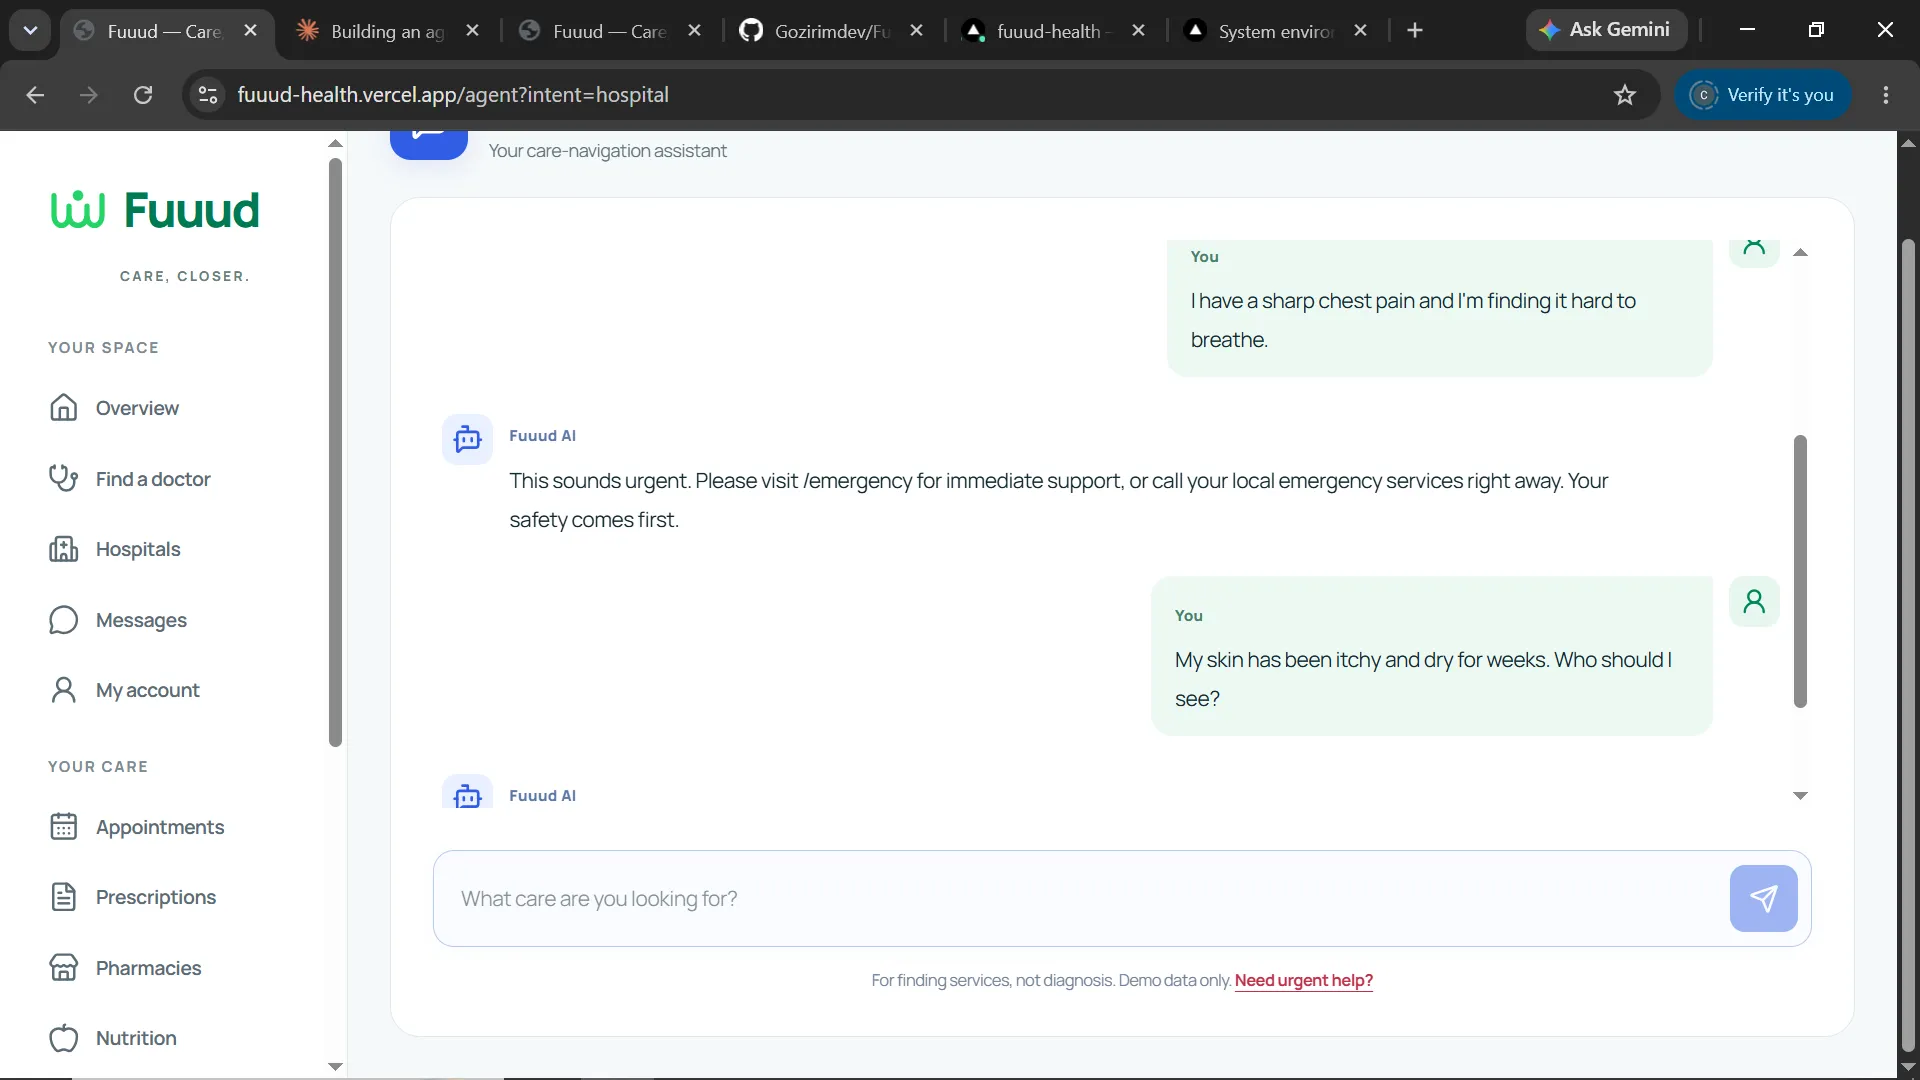Click the Fuuud logo
The width and height of the screenshot is (1920, 1080).
point(155,210)
